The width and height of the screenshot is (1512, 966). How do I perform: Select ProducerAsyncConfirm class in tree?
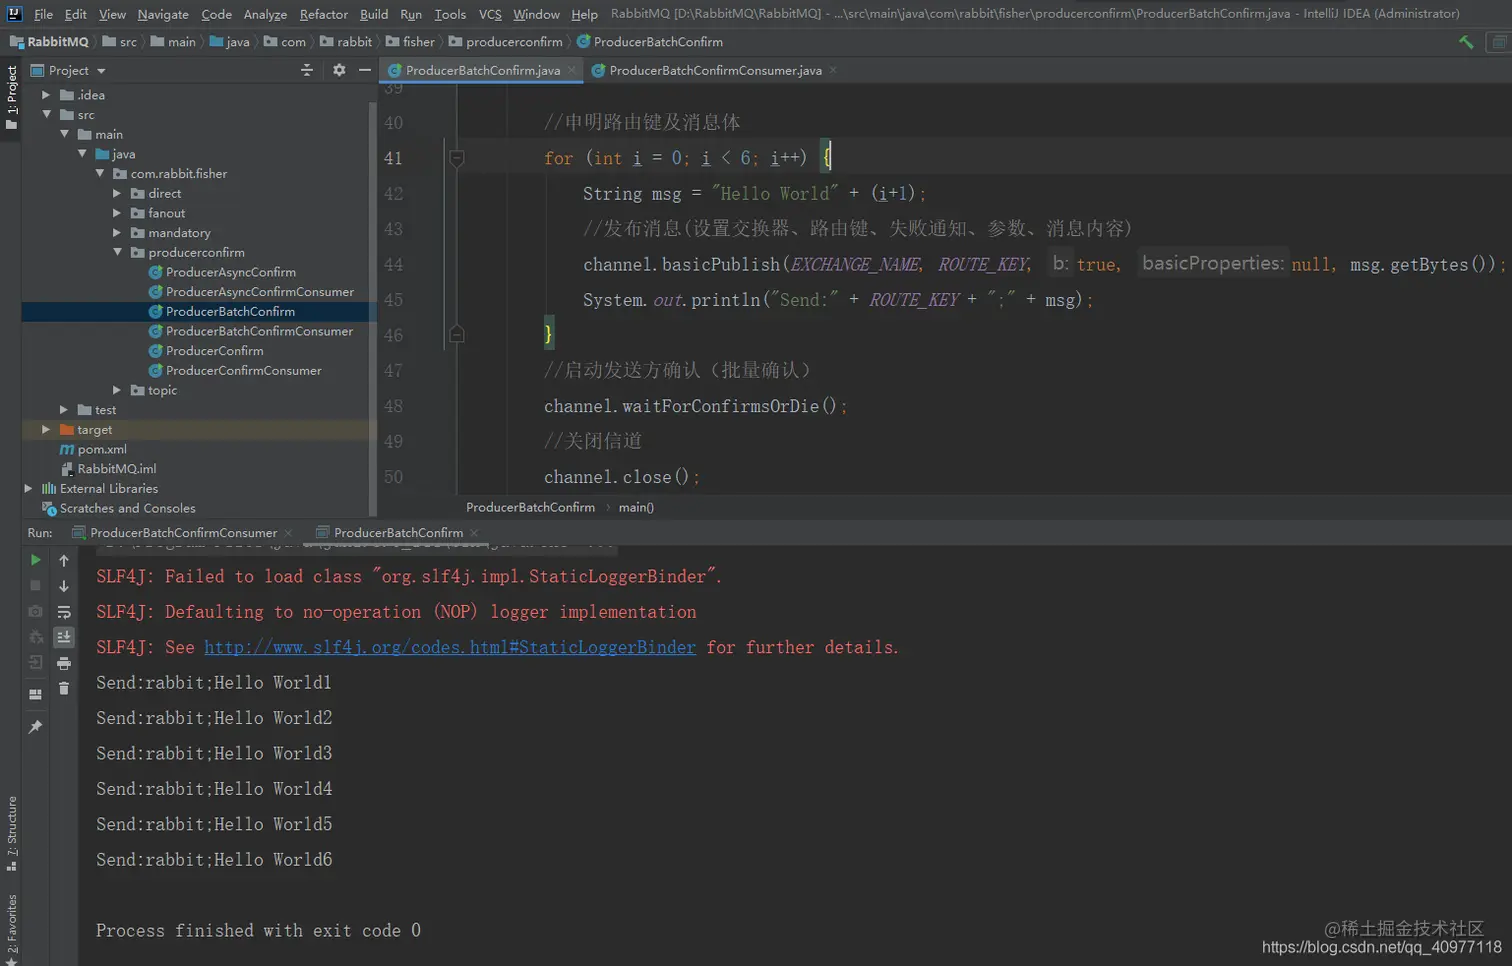[x=230, y=272]
